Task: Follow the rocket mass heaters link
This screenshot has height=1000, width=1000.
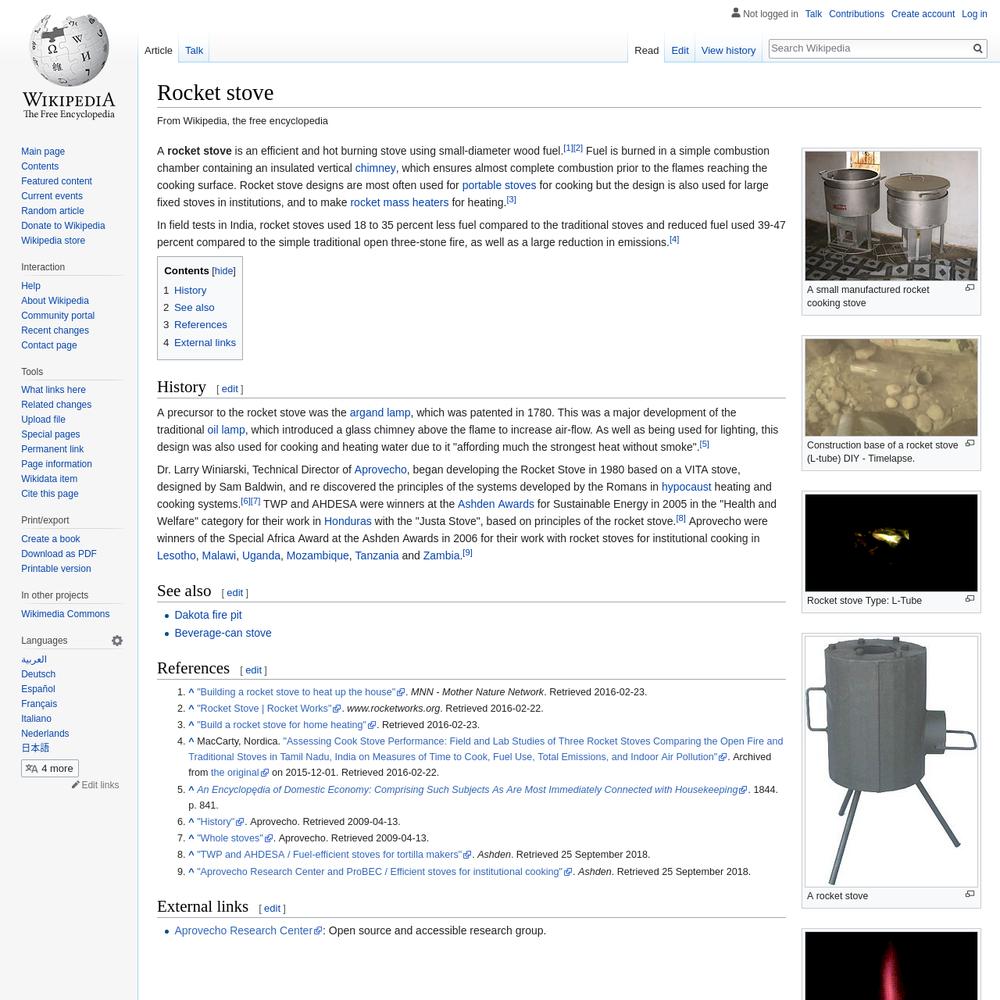Action: (x=399, y=202)
